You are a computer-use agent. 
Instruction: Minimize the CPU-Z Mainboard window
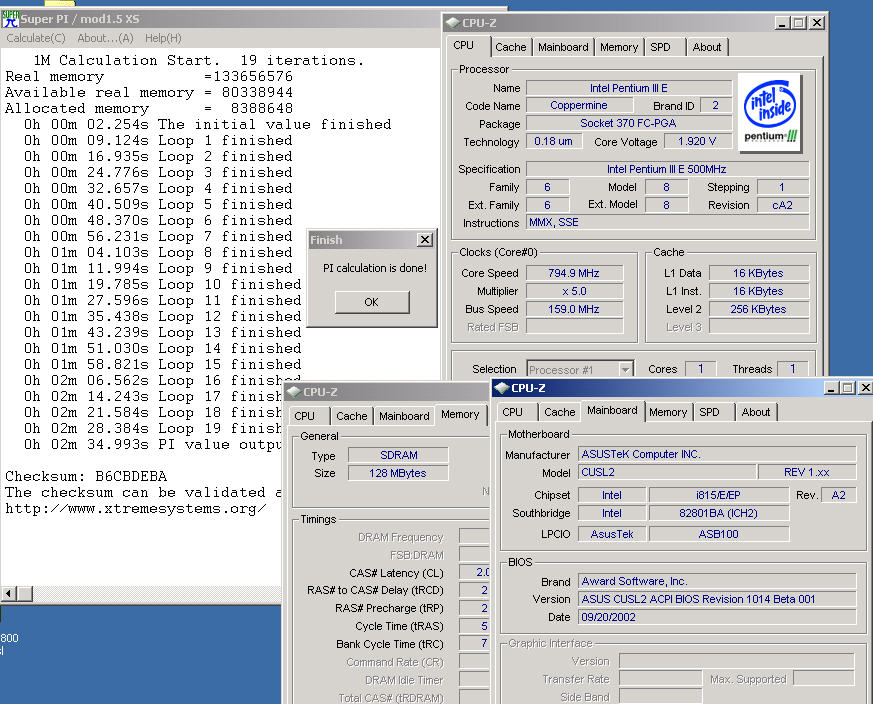[831, 388]
